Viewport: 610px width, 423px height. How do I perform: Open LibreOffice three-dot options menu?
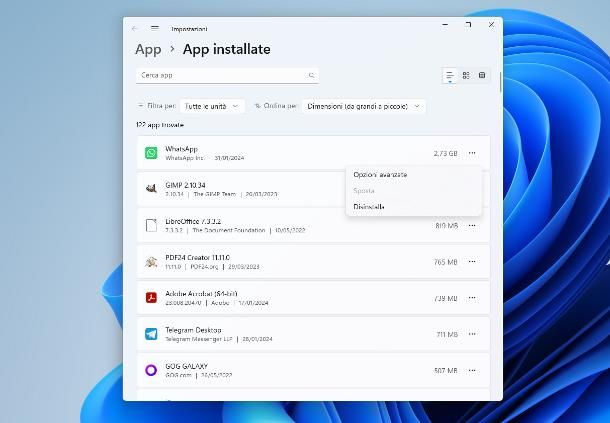472,225
